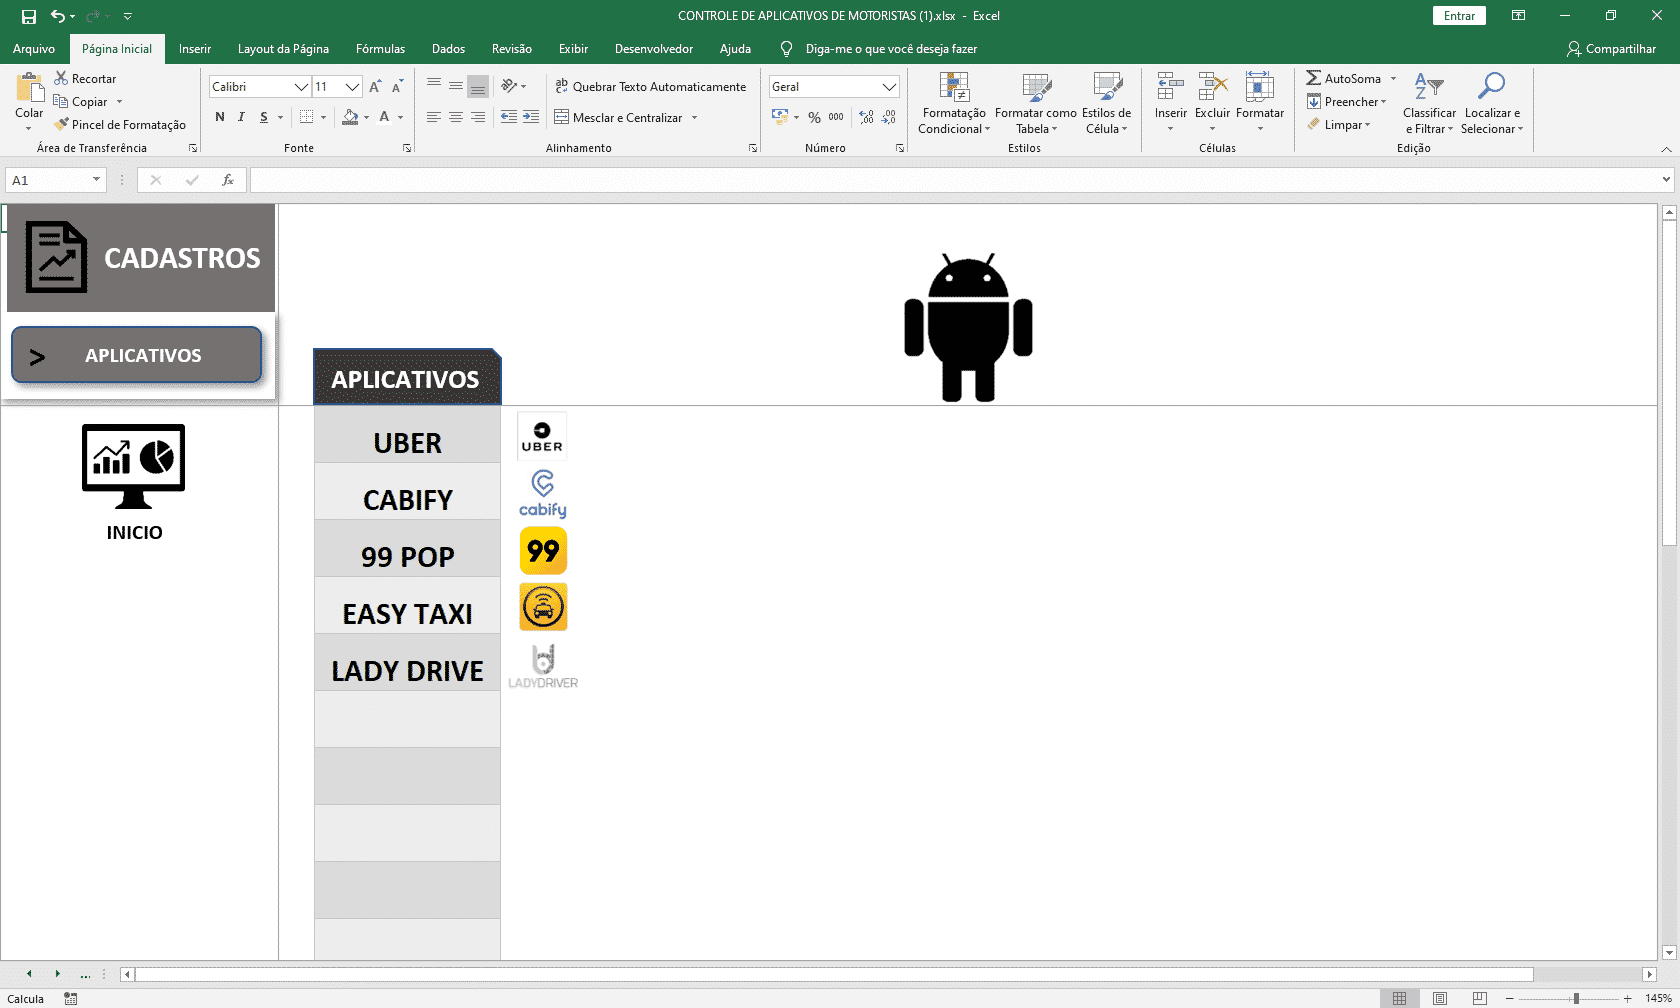Open Estilos de Célula gallery
The height and width of the screenshot is (1008, 1680).
pyautogui.click(x=1107, y=103)
